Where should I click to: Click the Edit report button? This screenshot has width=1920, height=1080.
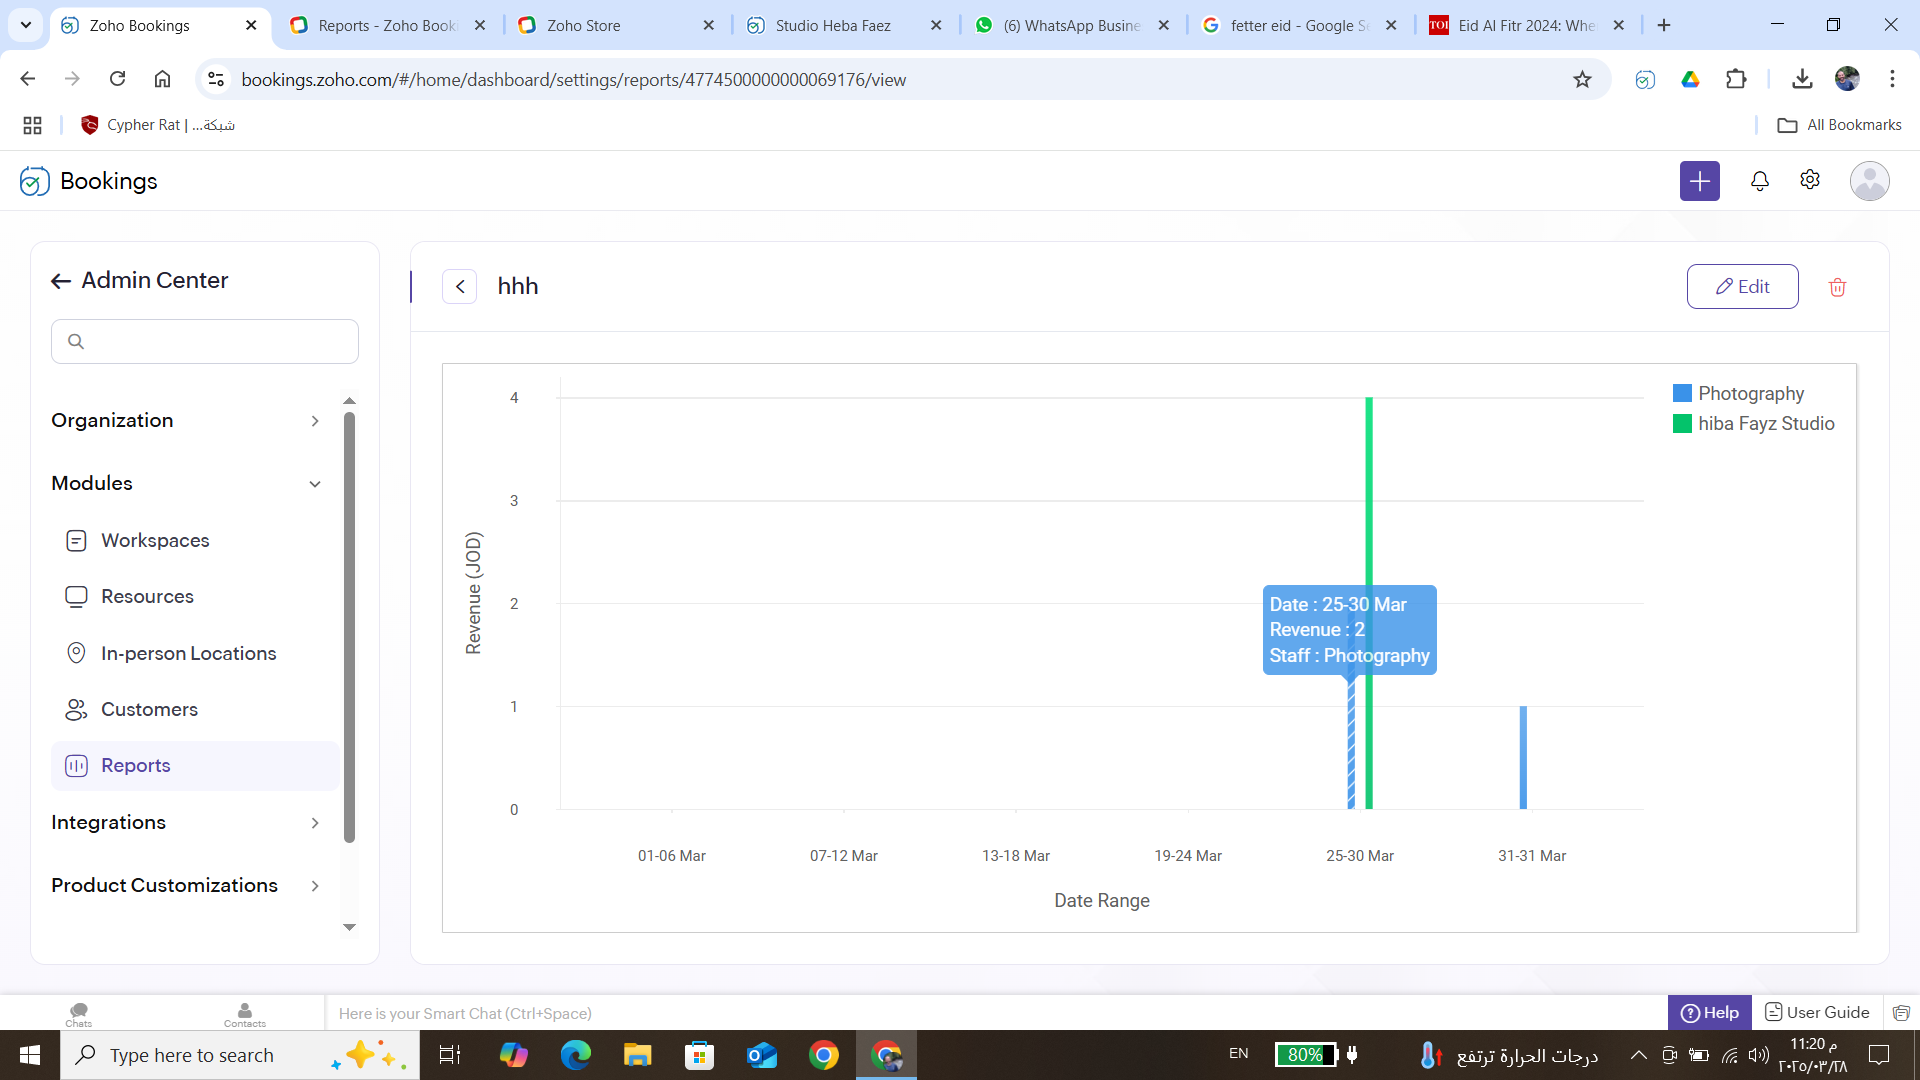tap(1742, 287)
